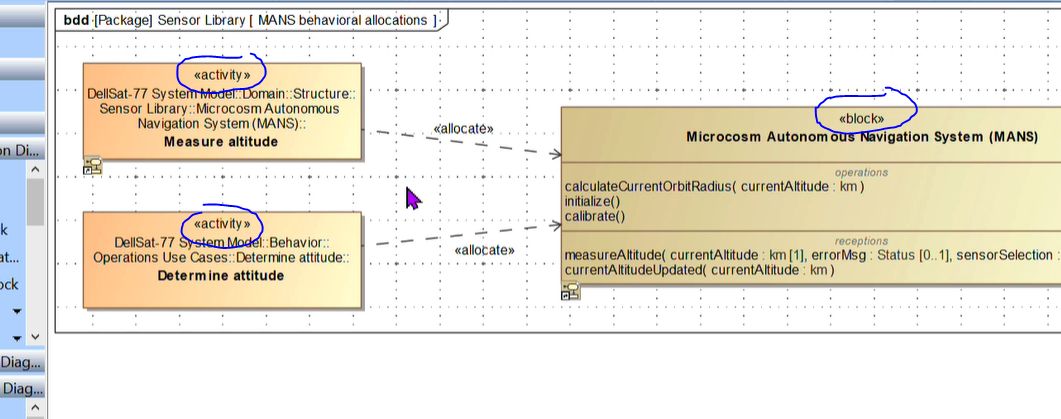Open the black dropdown arrow beside scrollbar down arrow
The width and height of the screenshot is (1061, 419).
click(17, 338)
